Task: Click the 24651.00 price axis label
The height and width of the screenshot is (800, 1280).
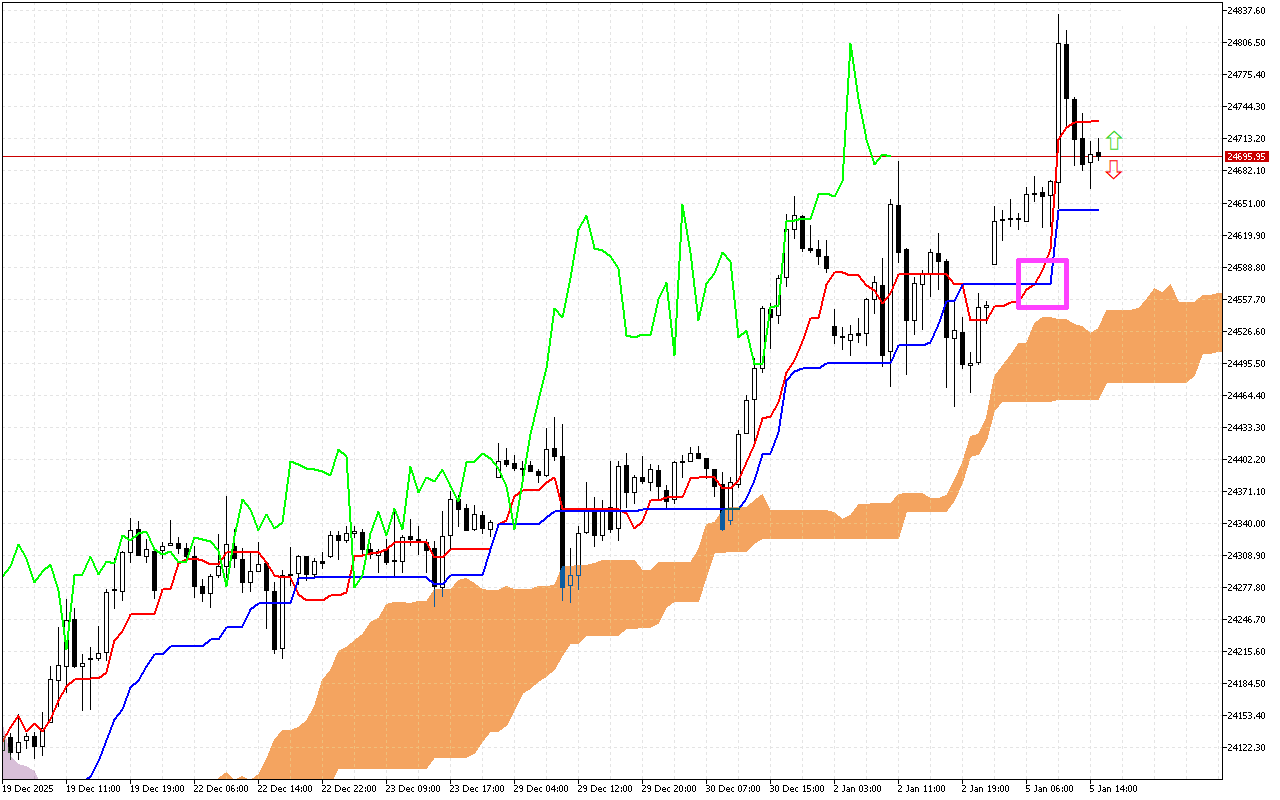Action: point(1249,203)
